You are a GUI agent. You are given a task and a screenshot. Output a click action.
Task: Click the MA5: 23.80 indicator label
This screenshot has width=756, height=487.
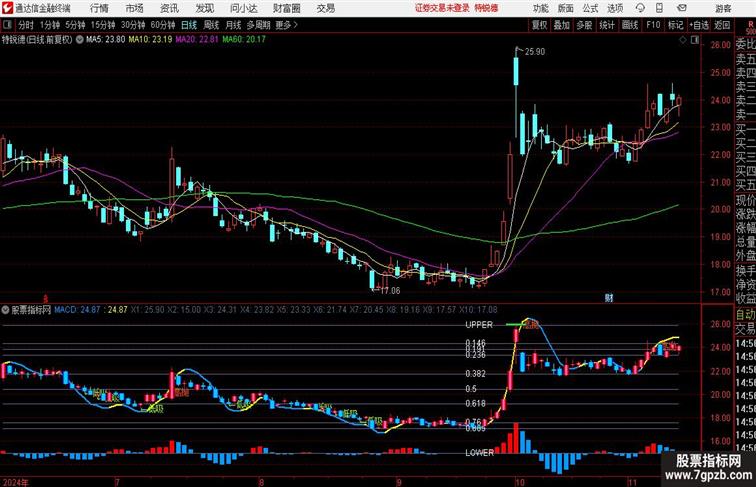[x=106, y=40]
